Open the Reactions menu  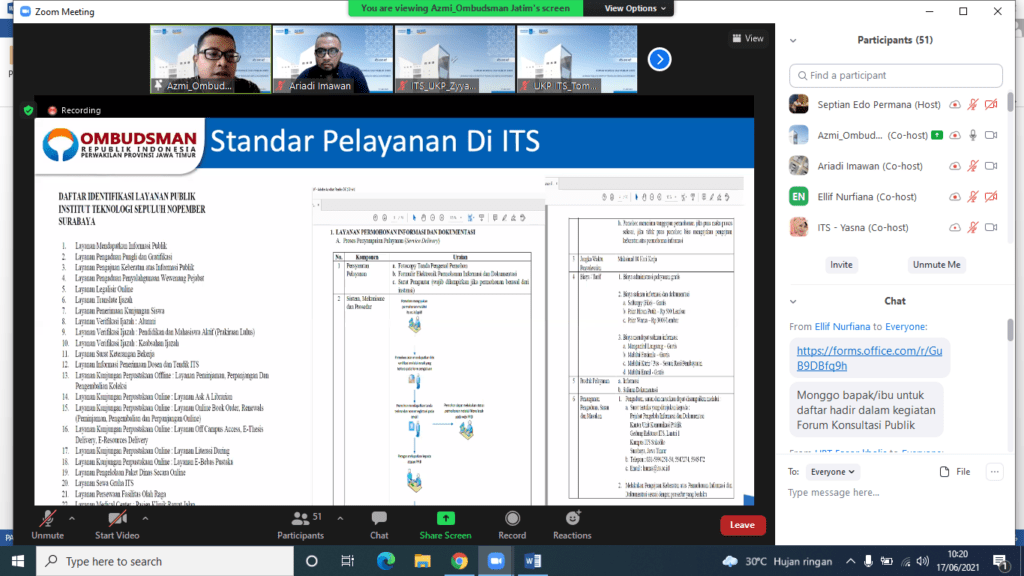[572, 525]
